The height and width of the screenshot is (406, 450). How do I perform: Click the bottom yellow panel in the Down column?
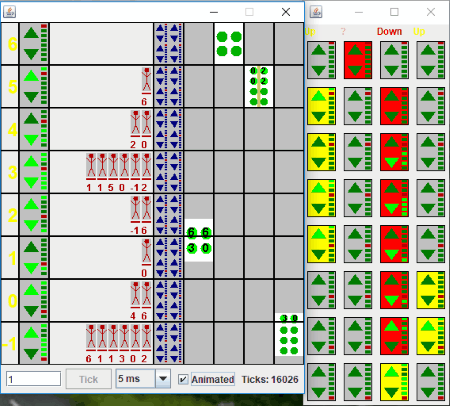pyautogui.click(x=394, y=382)
